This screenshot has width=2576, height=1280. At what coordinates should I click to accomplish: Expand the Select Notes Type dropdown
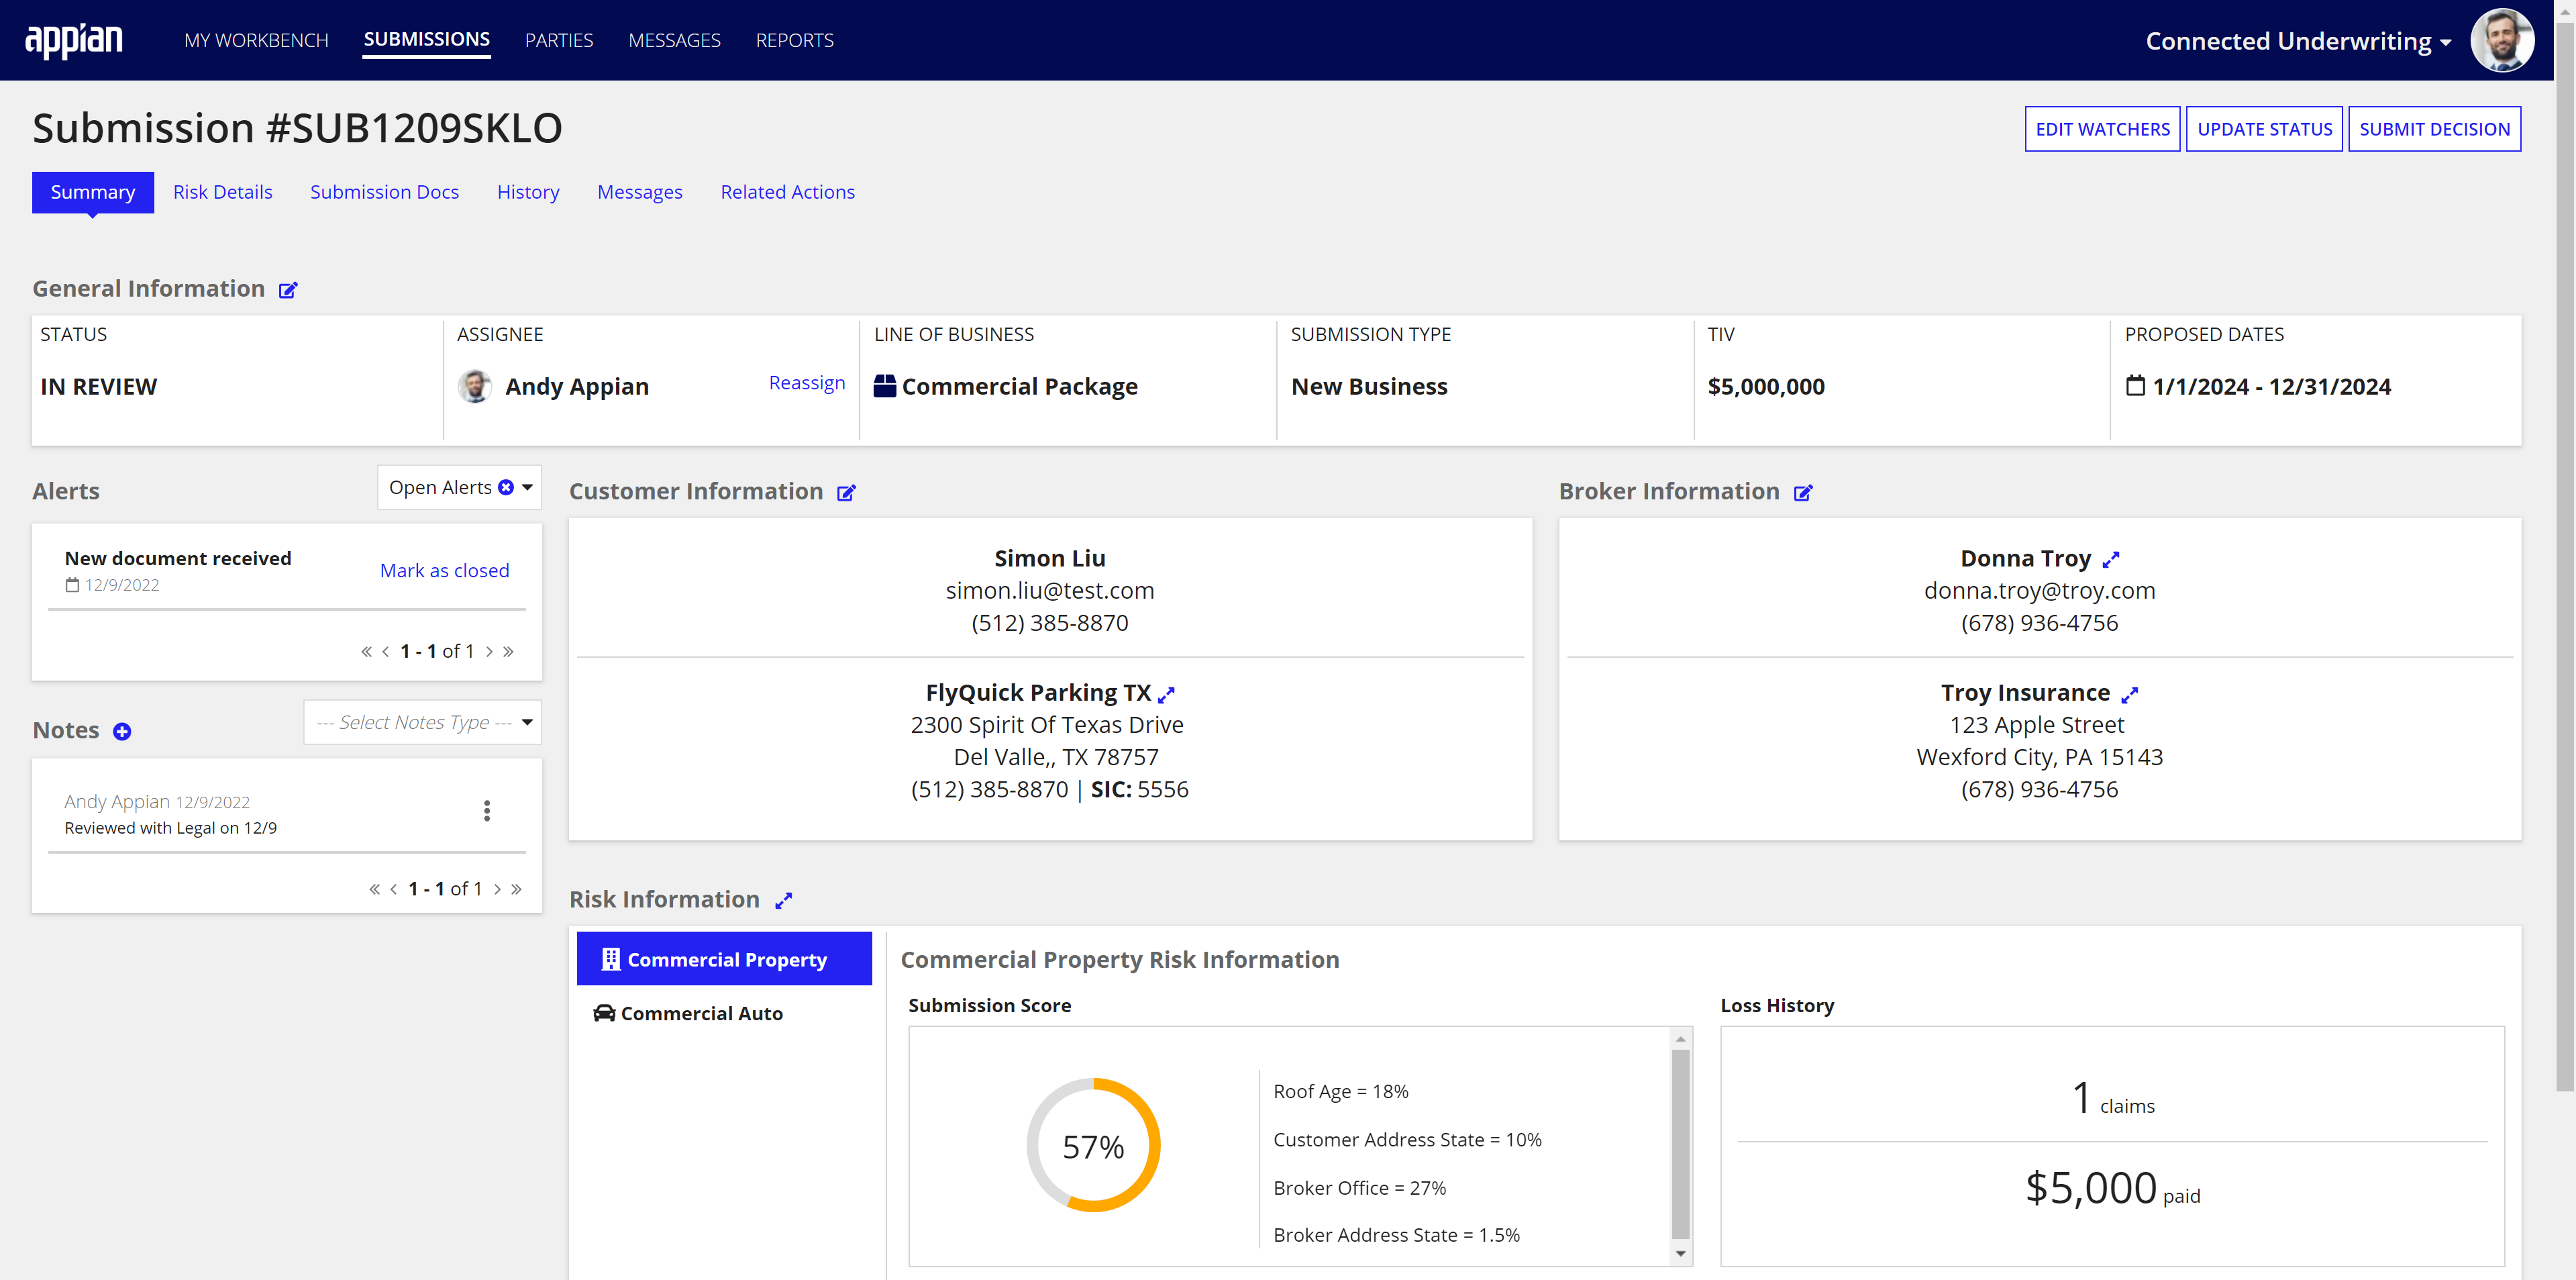pos(425,722)
